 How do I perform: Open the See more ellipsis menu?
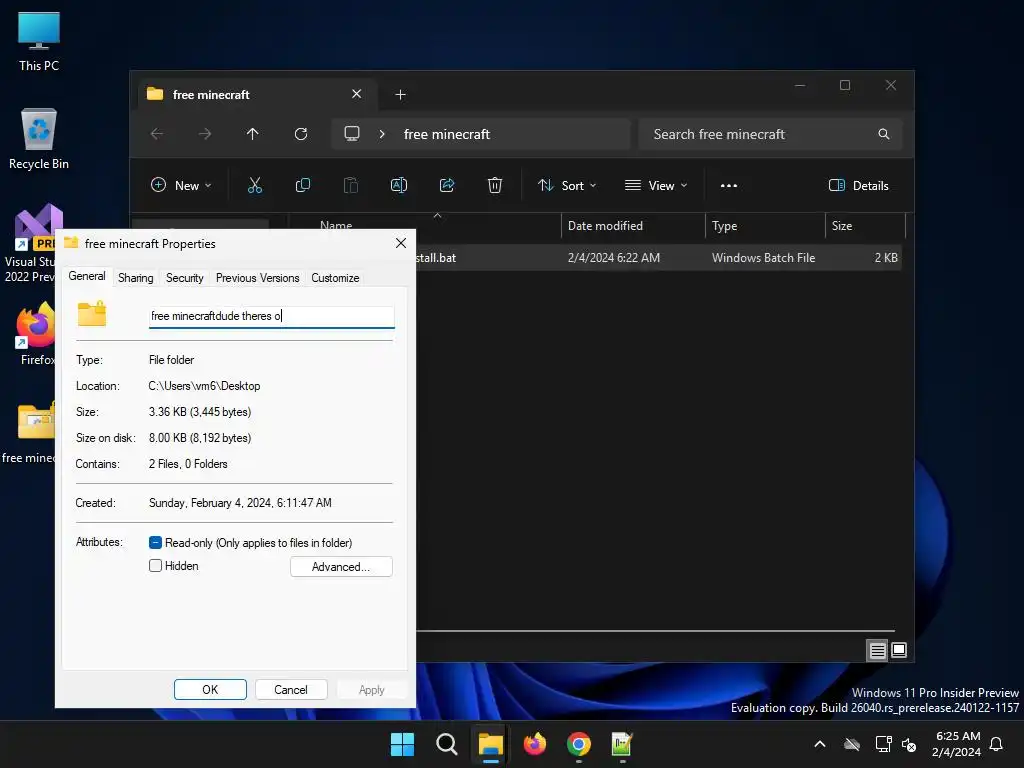point(729,185)
